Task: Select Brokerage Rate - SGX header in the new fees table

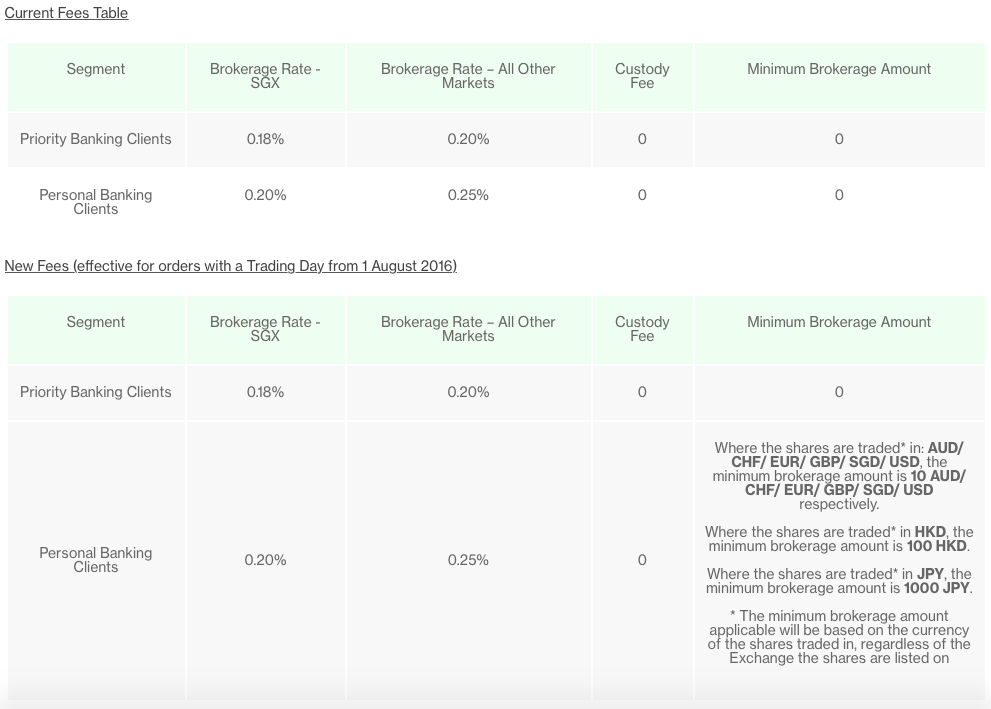Action: pos(265,329)
